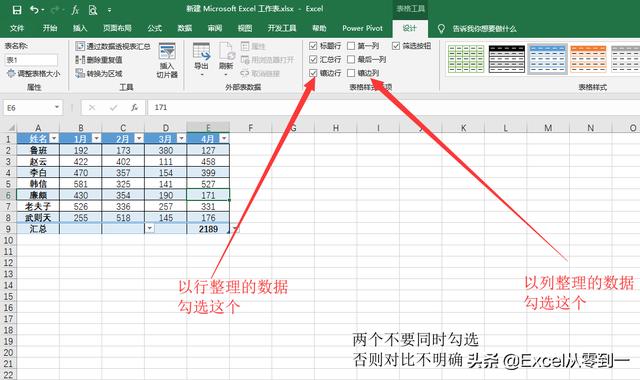The width and height of the screenshot is (640, 380).
Task: Toggle the Filter Button (筛选按钮) checkbox
Action: [396, 46]
